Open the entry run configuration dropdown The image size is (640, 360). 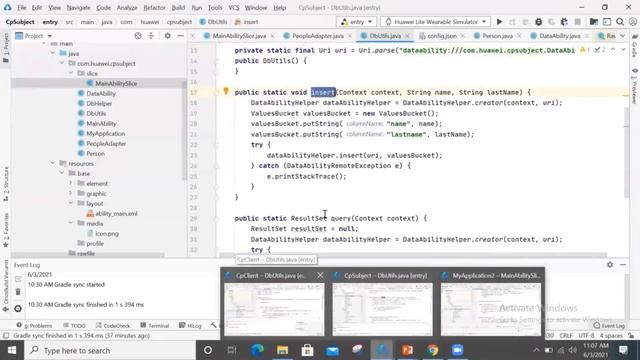[x=356, y=22]
